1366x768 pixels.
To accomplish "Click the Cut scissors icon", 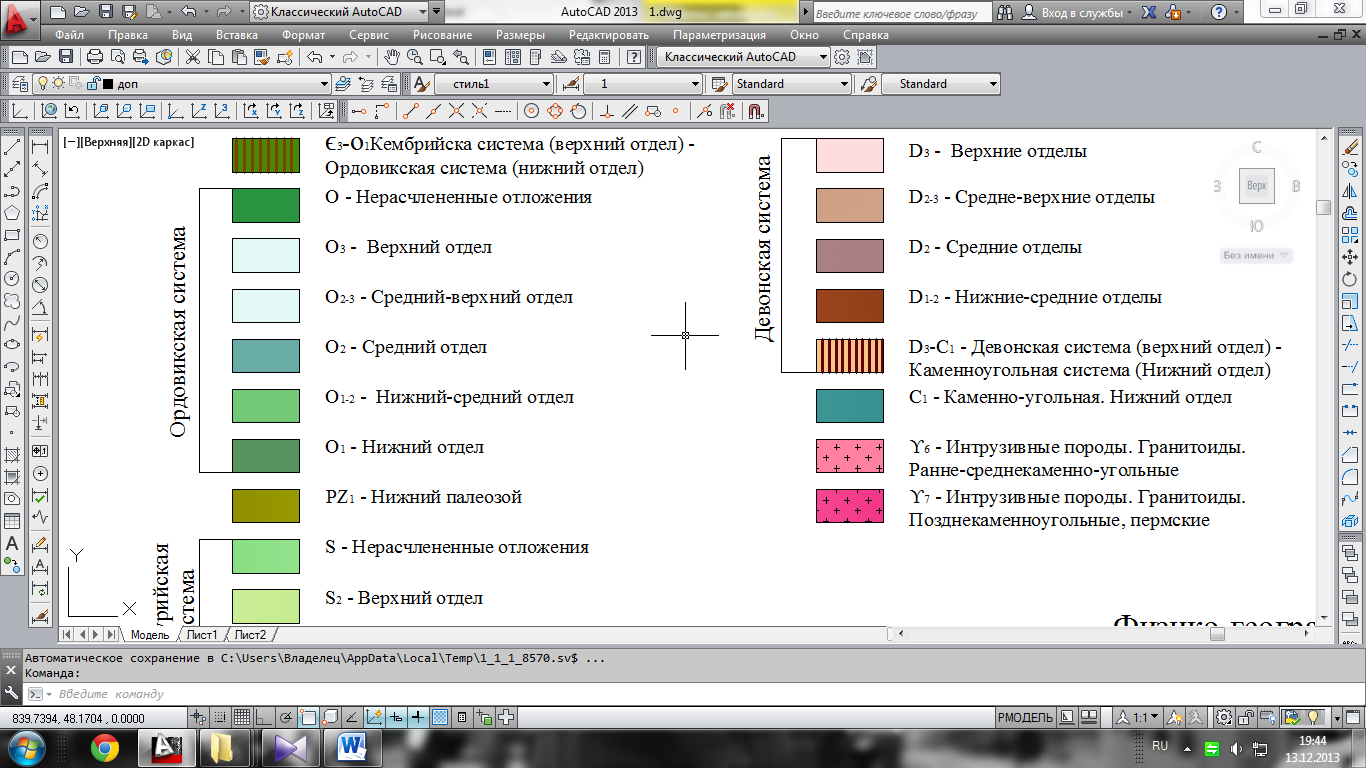I will 192,57.
